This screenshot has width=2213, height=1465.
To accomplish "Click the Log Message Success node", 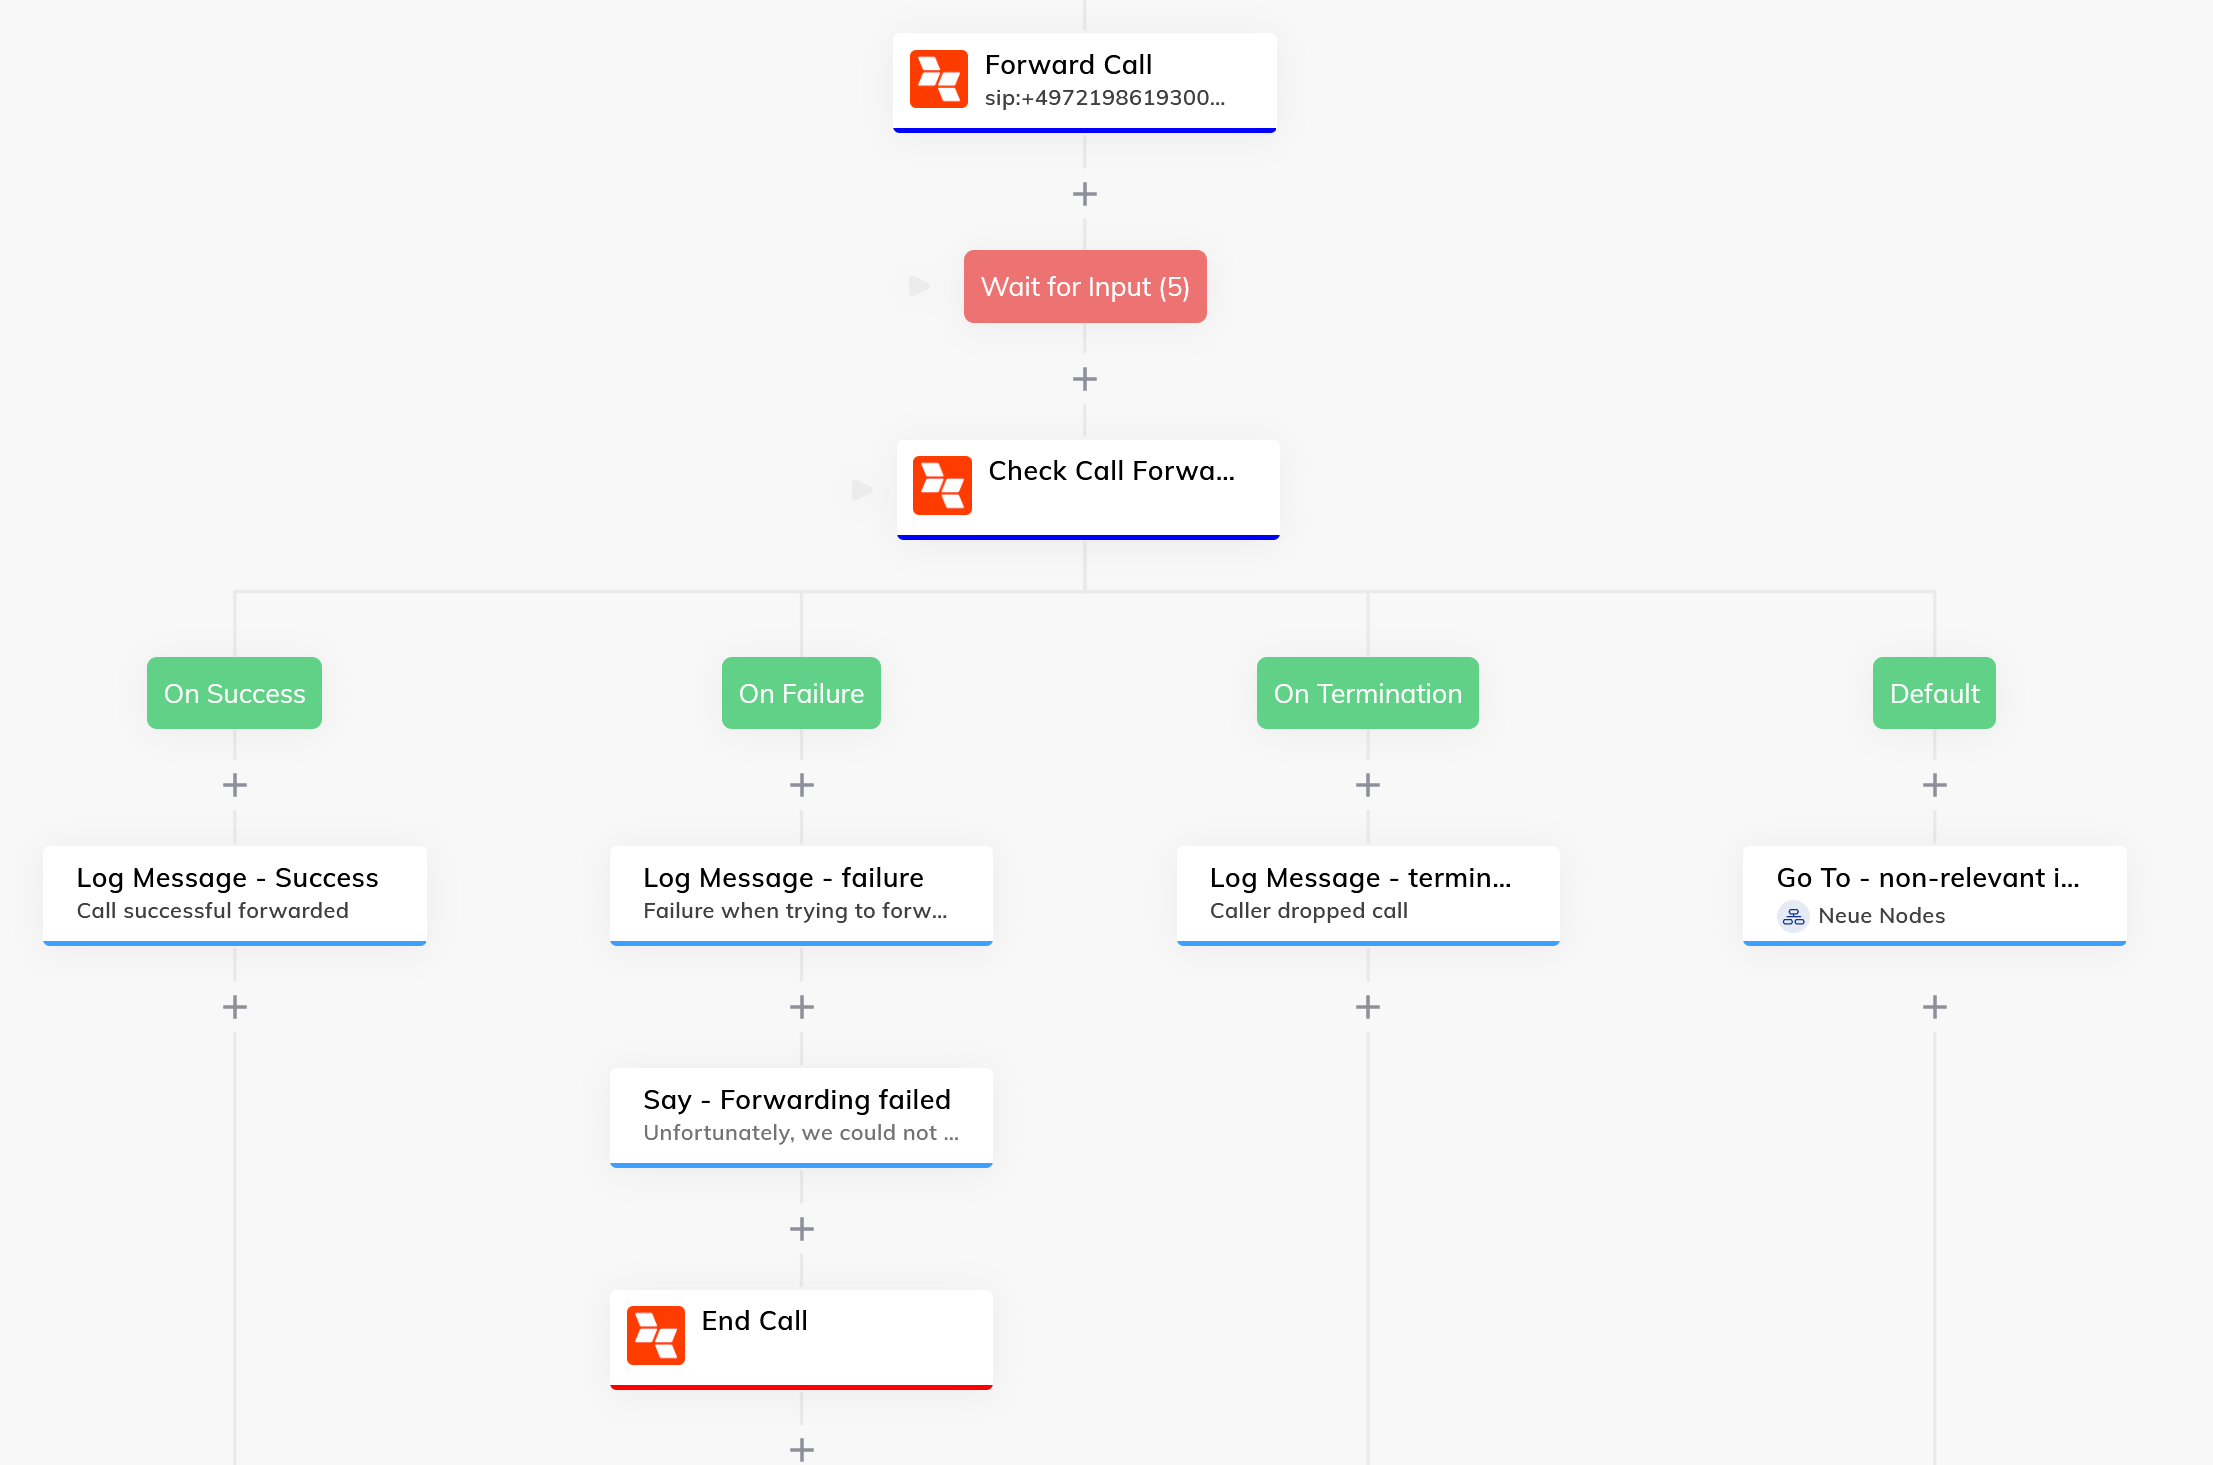I will tap(234, 893).
